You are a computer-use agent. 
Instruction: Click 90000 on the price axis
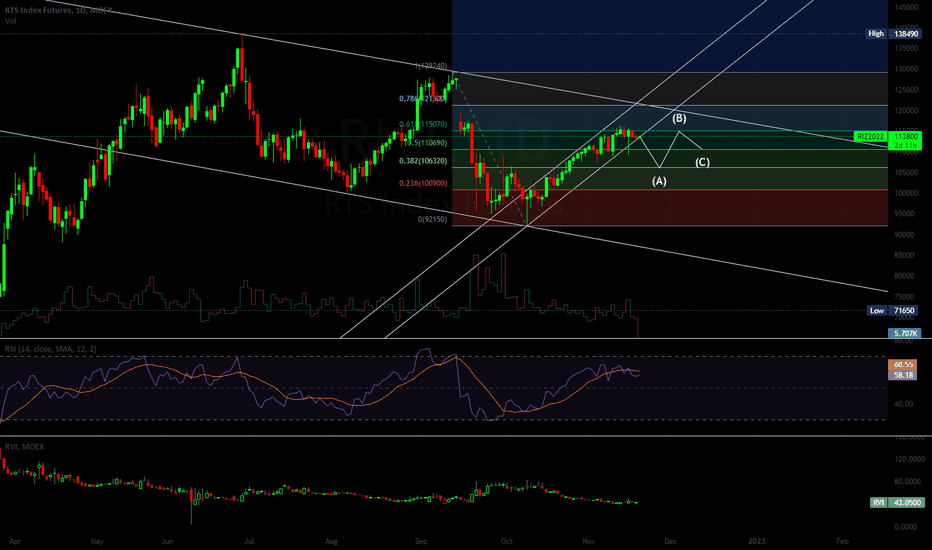pos(905,235)
